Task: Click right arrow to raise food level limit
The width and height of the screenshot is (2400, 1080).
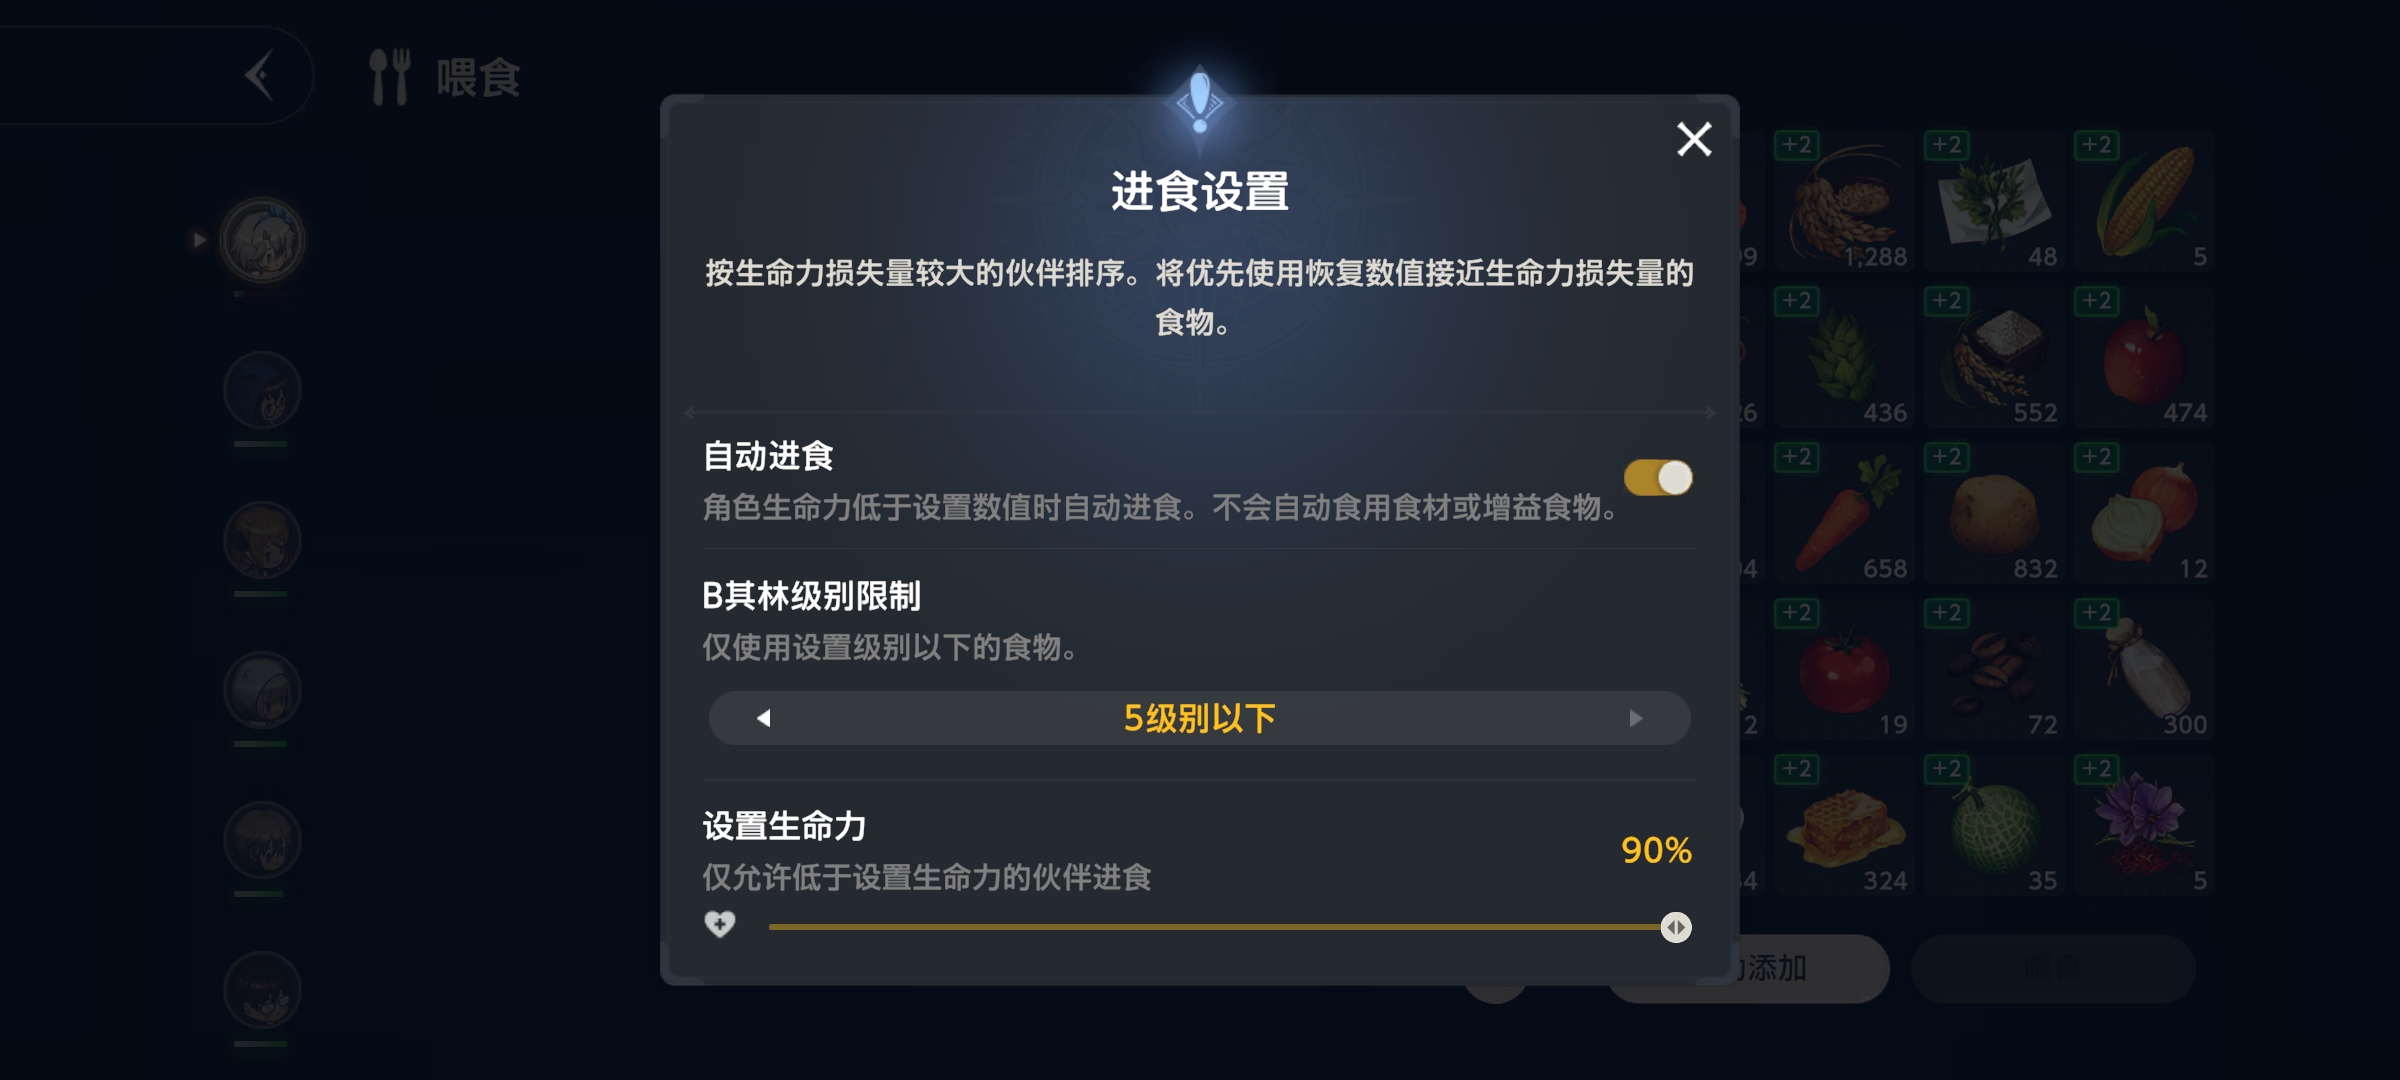Action: [1635, 718]
